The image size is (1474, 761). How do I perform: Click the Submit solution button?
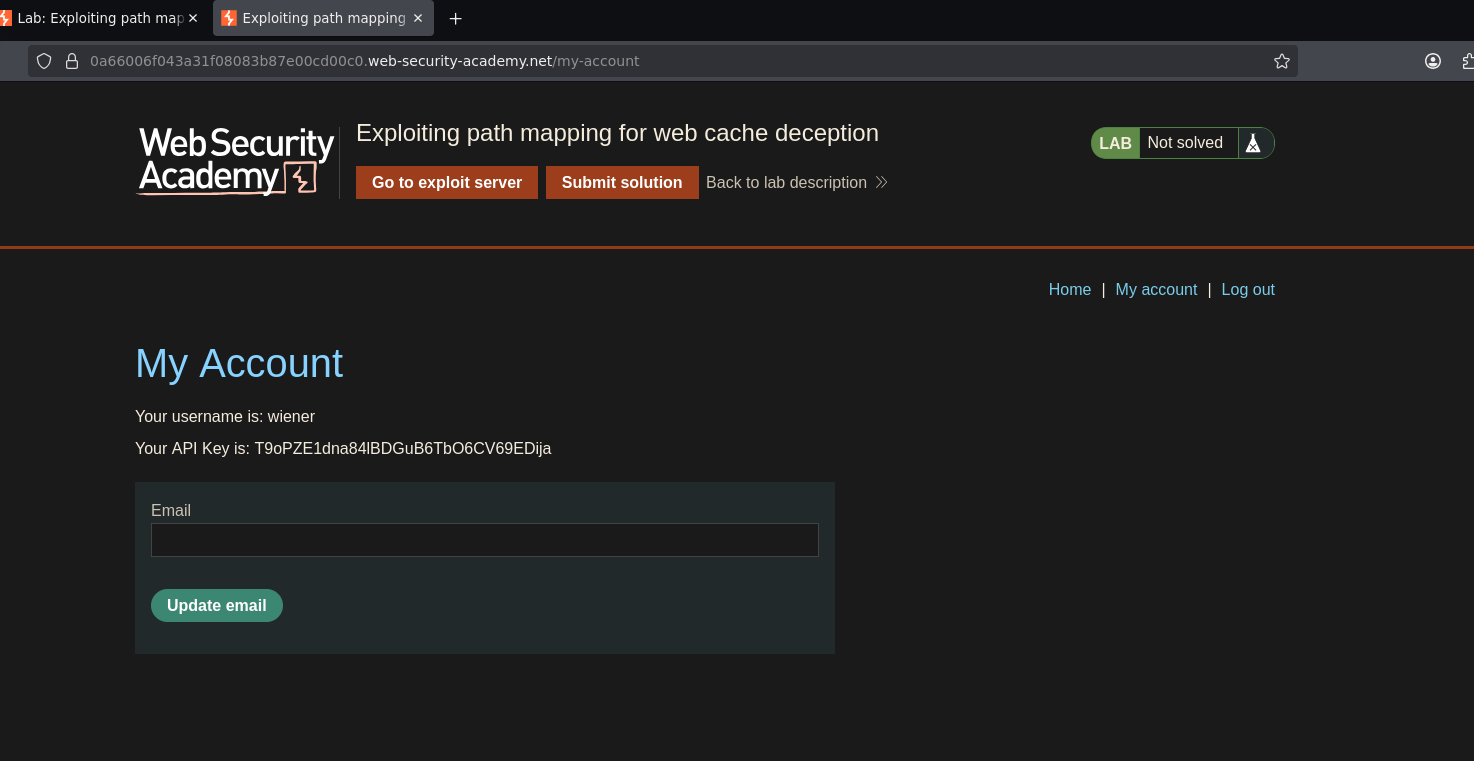coord(622,182)
